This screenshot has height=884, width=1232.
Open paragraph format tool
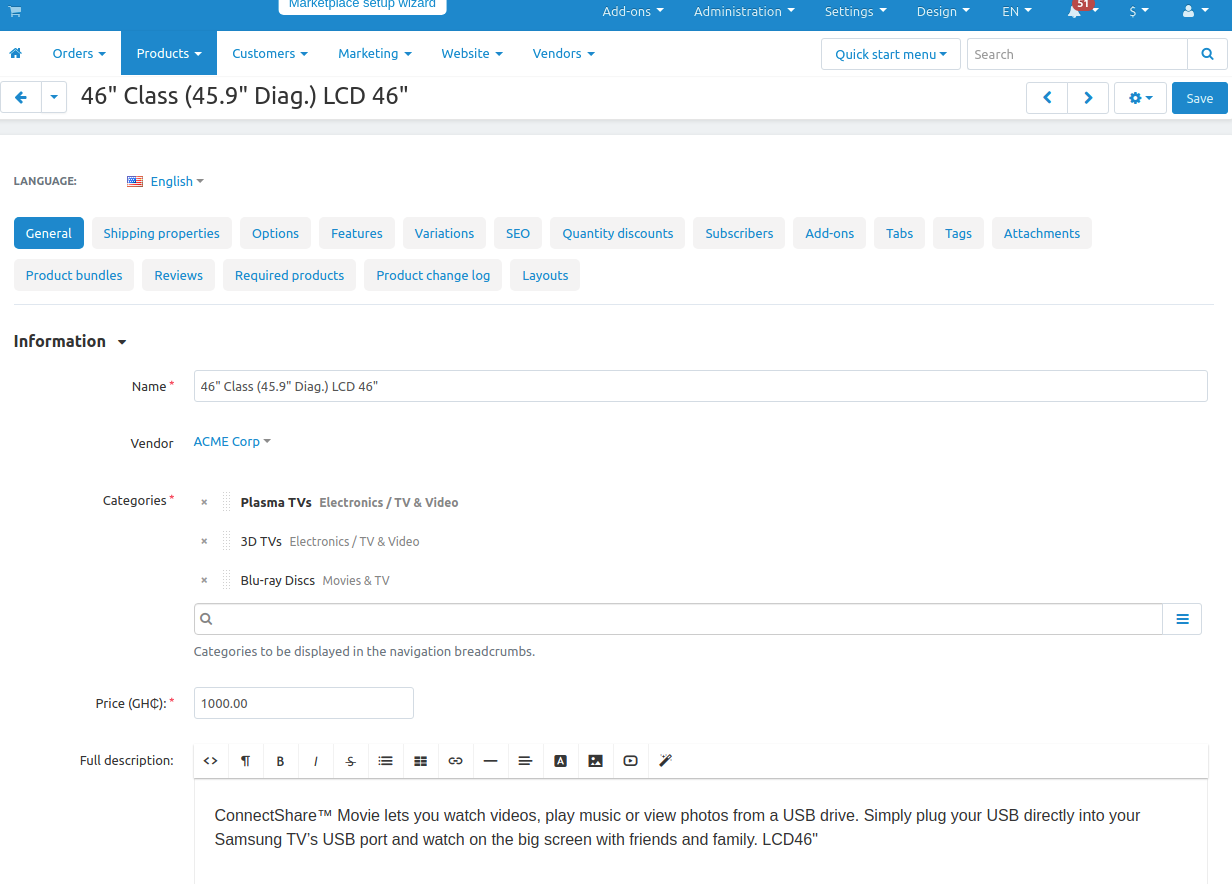click(x=246, y=761)
